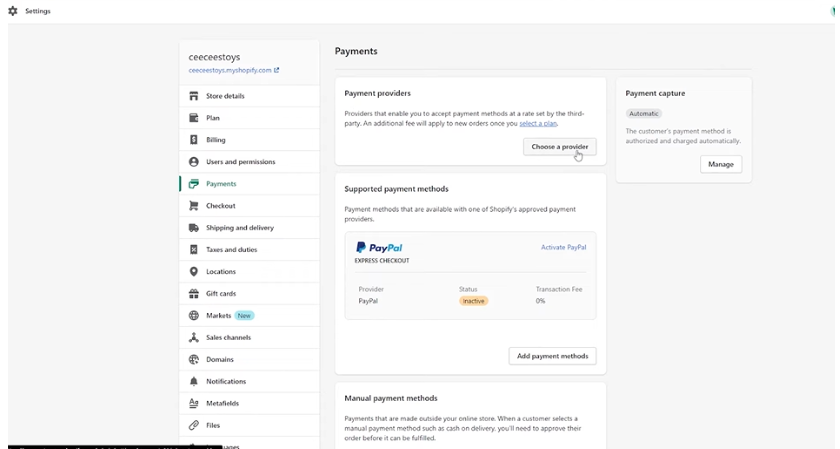Follow the select a plan link

(x=538, y=124)
